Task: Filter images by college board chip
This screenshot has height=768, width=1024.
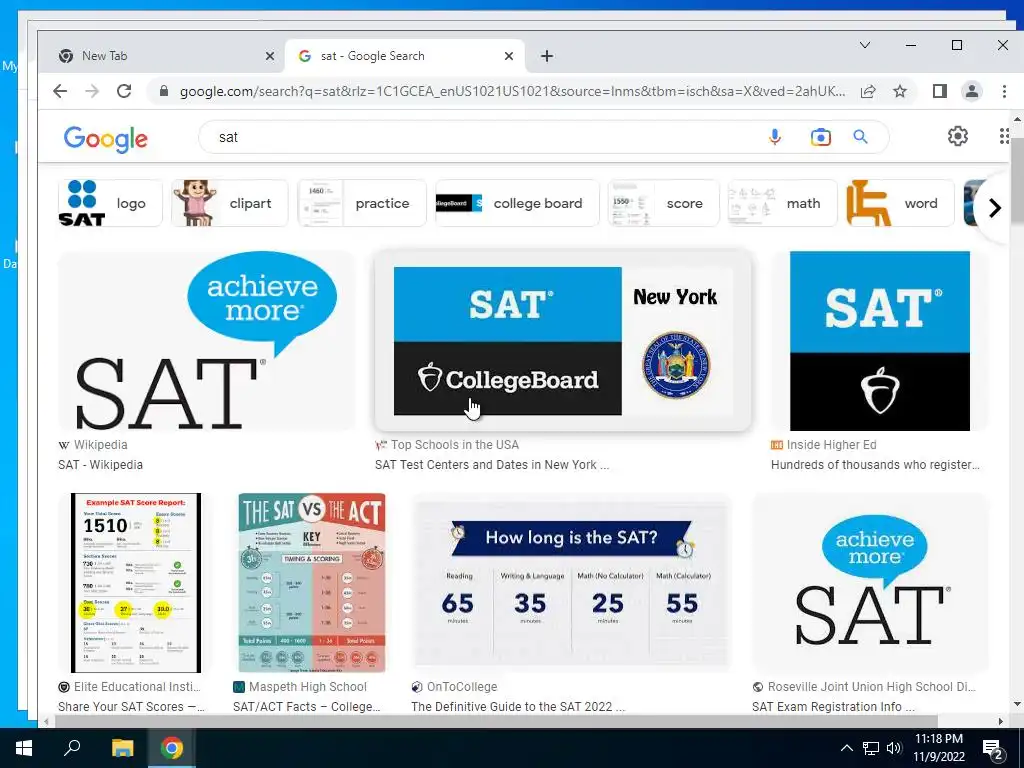Action: pos(517,203)
